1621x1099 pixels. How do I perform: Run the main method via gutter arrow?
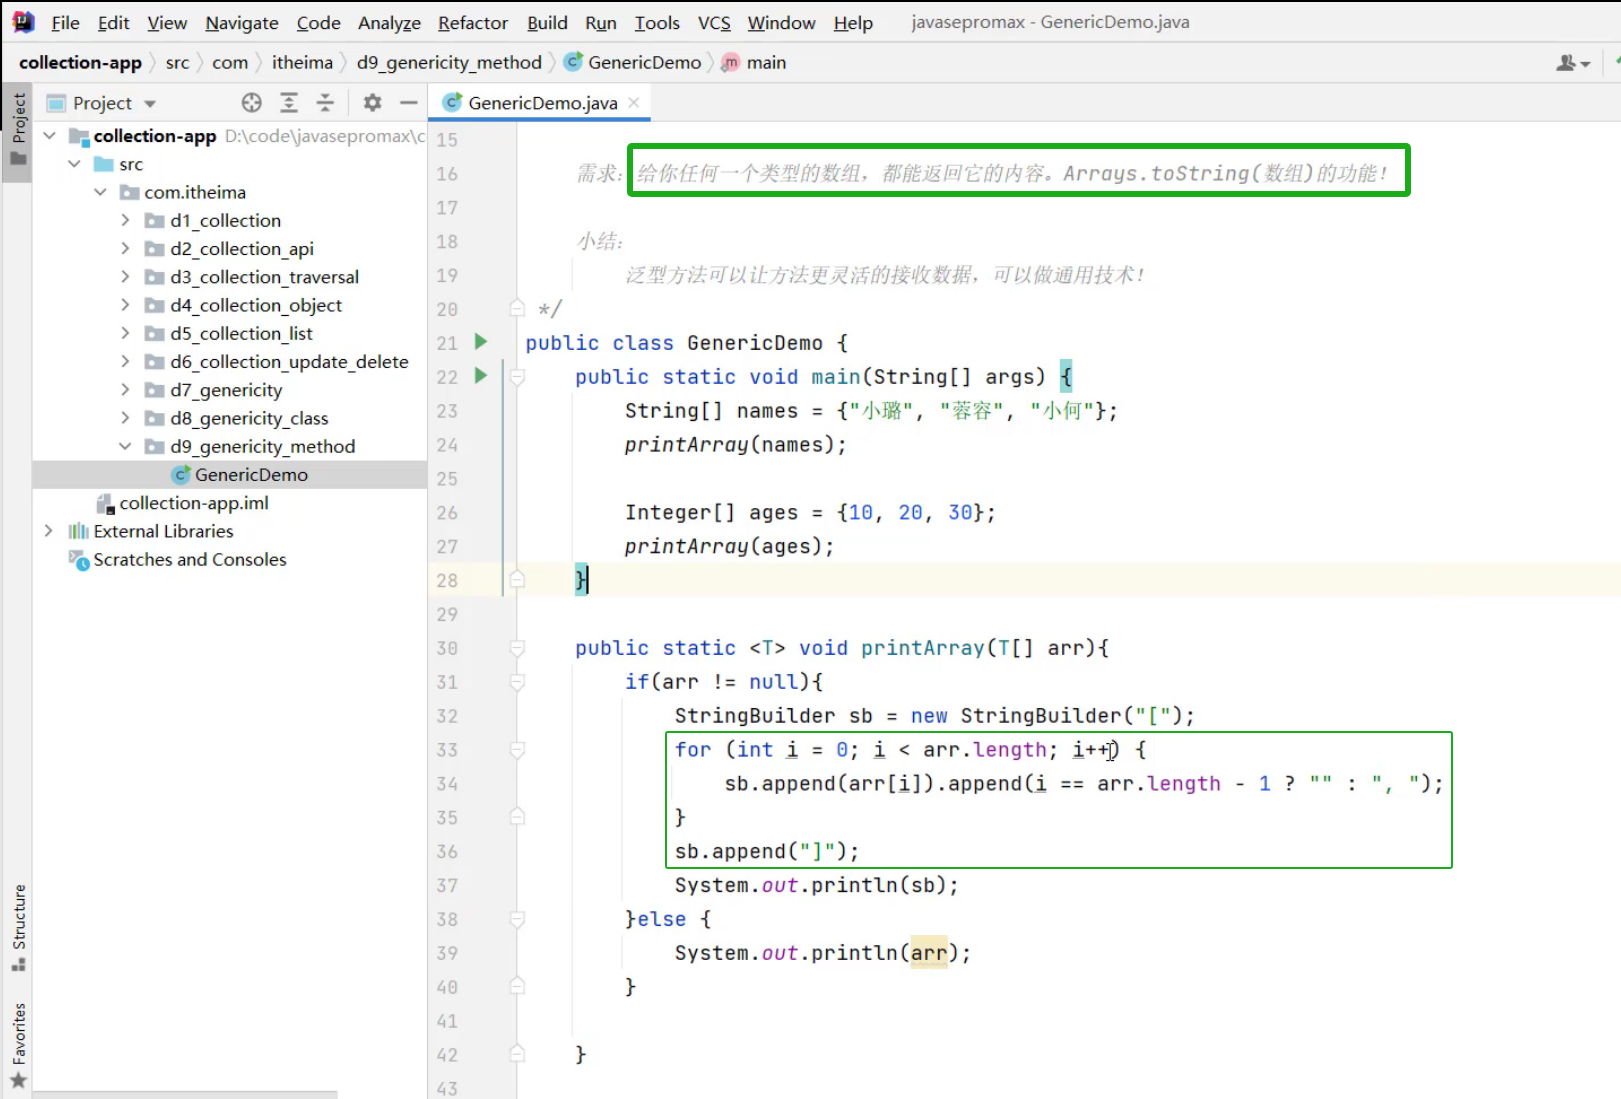coord(481,376)
